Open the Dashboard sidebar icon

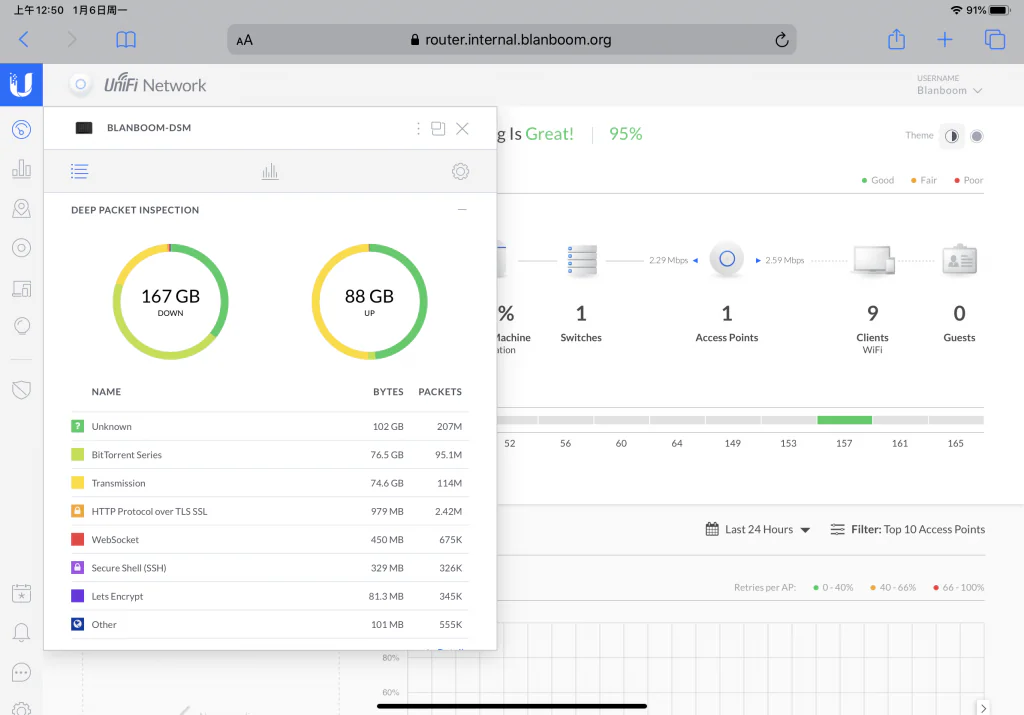point(22,129)
